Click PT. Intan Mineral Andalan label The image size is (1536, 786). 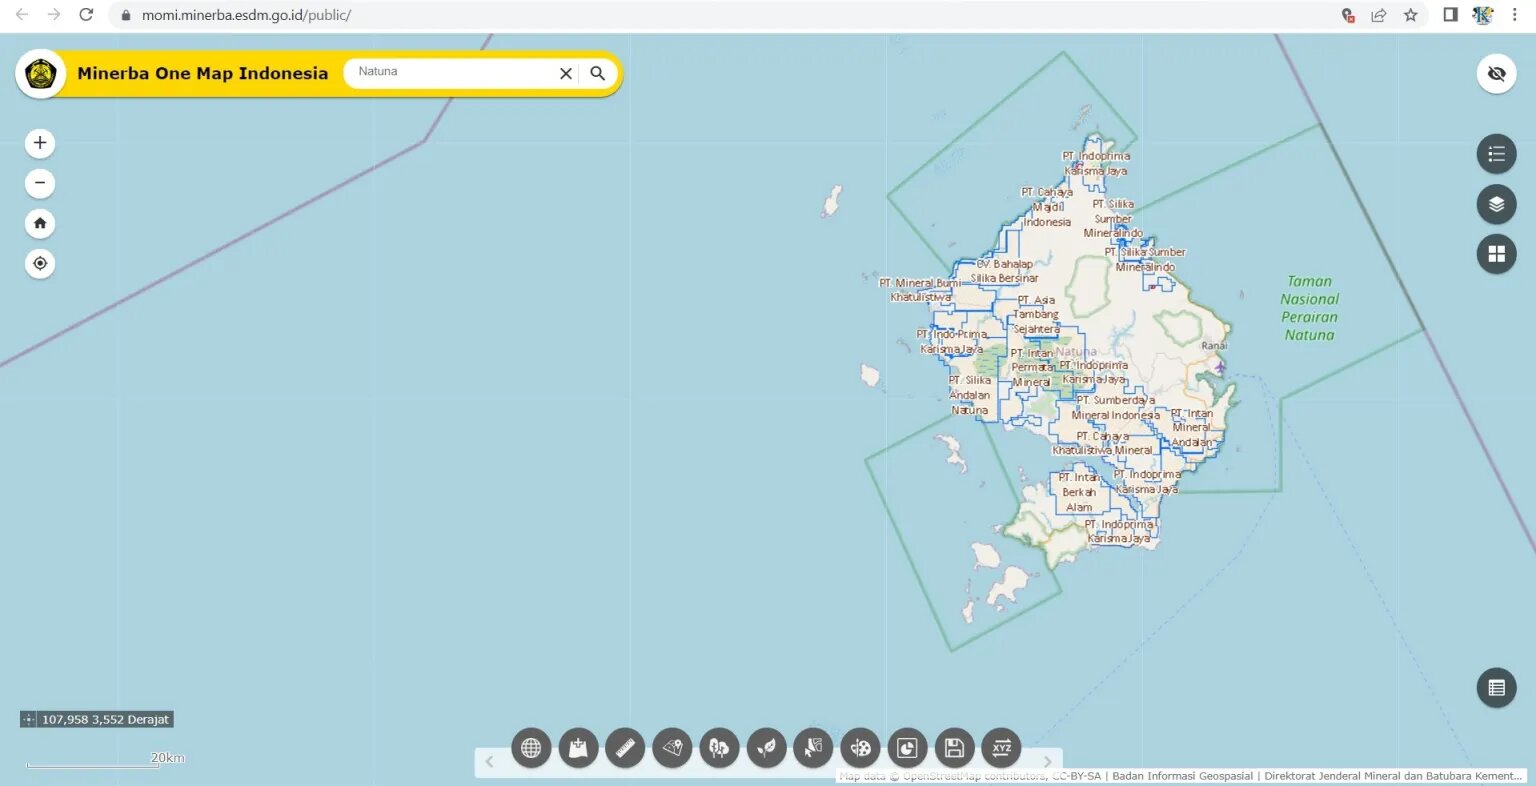(1192, 427)
